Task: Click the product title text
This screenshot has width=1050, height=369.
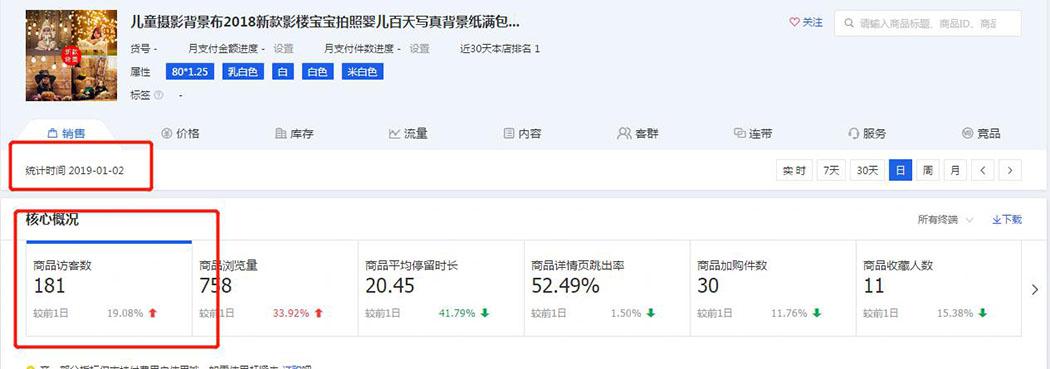Action: coord(325,22)
